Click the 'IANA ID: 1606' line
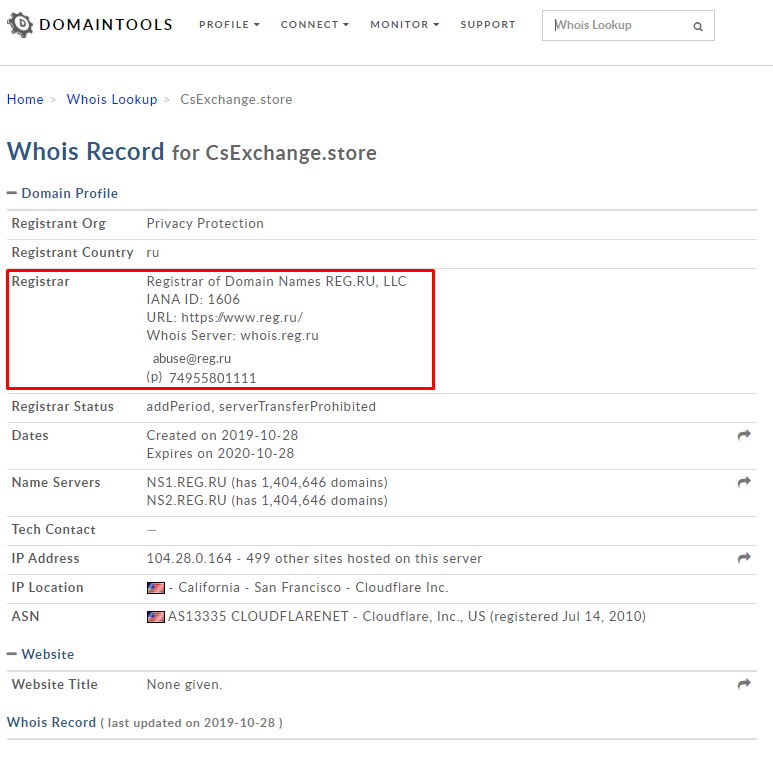The image size is (773, 761). pyautogui.click(x=193, y=299)
